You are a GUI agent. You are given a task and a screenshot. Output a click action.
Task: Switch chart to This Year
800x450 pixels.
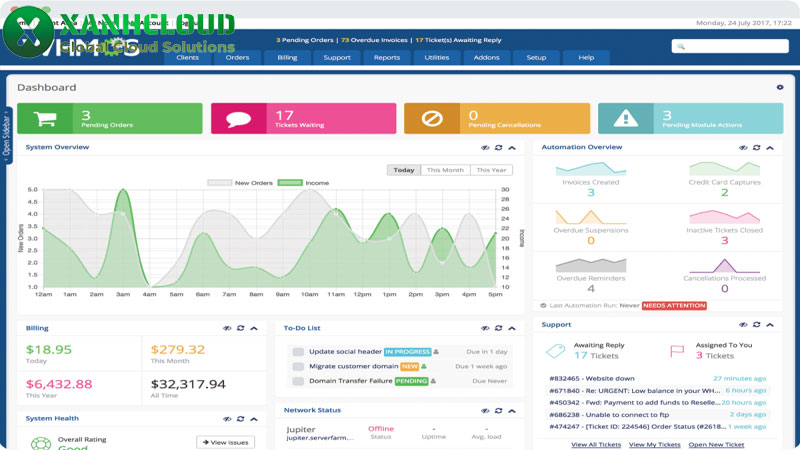coord(491,170)
